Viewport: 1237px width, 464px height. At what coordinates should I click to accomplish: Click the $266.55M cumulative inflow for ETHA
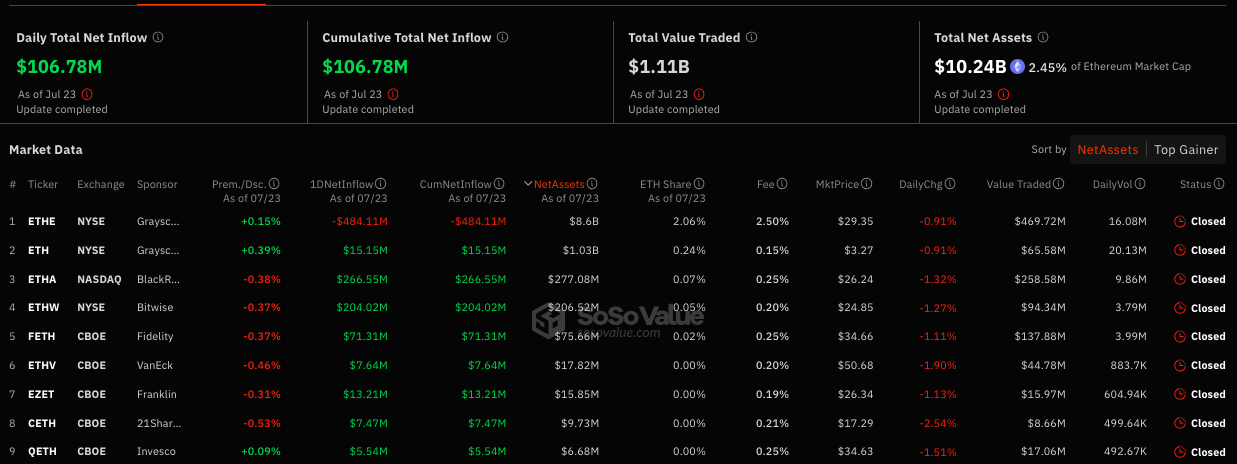(x=480, y=279)
